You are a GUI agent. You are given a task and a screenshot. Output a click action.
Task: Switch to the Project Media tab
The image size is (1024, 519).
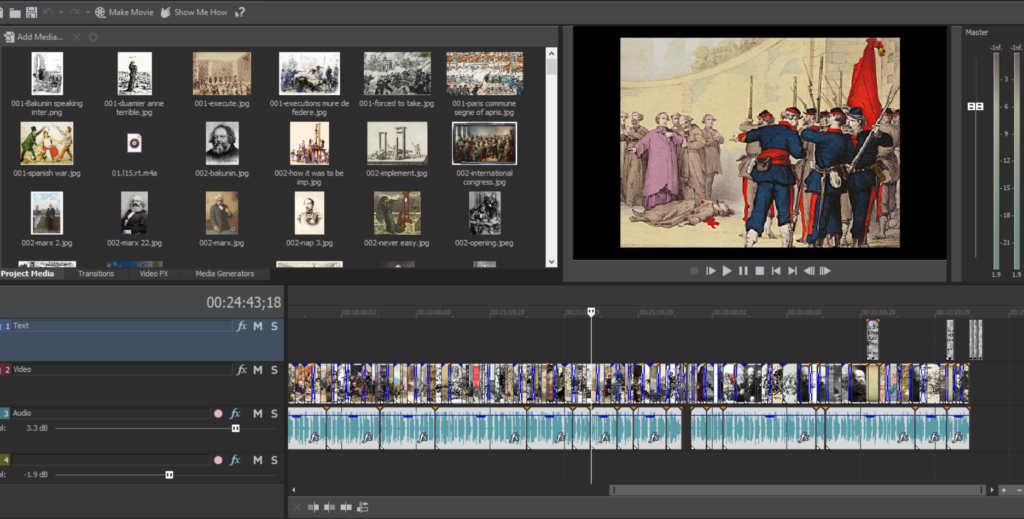(27, 274)
